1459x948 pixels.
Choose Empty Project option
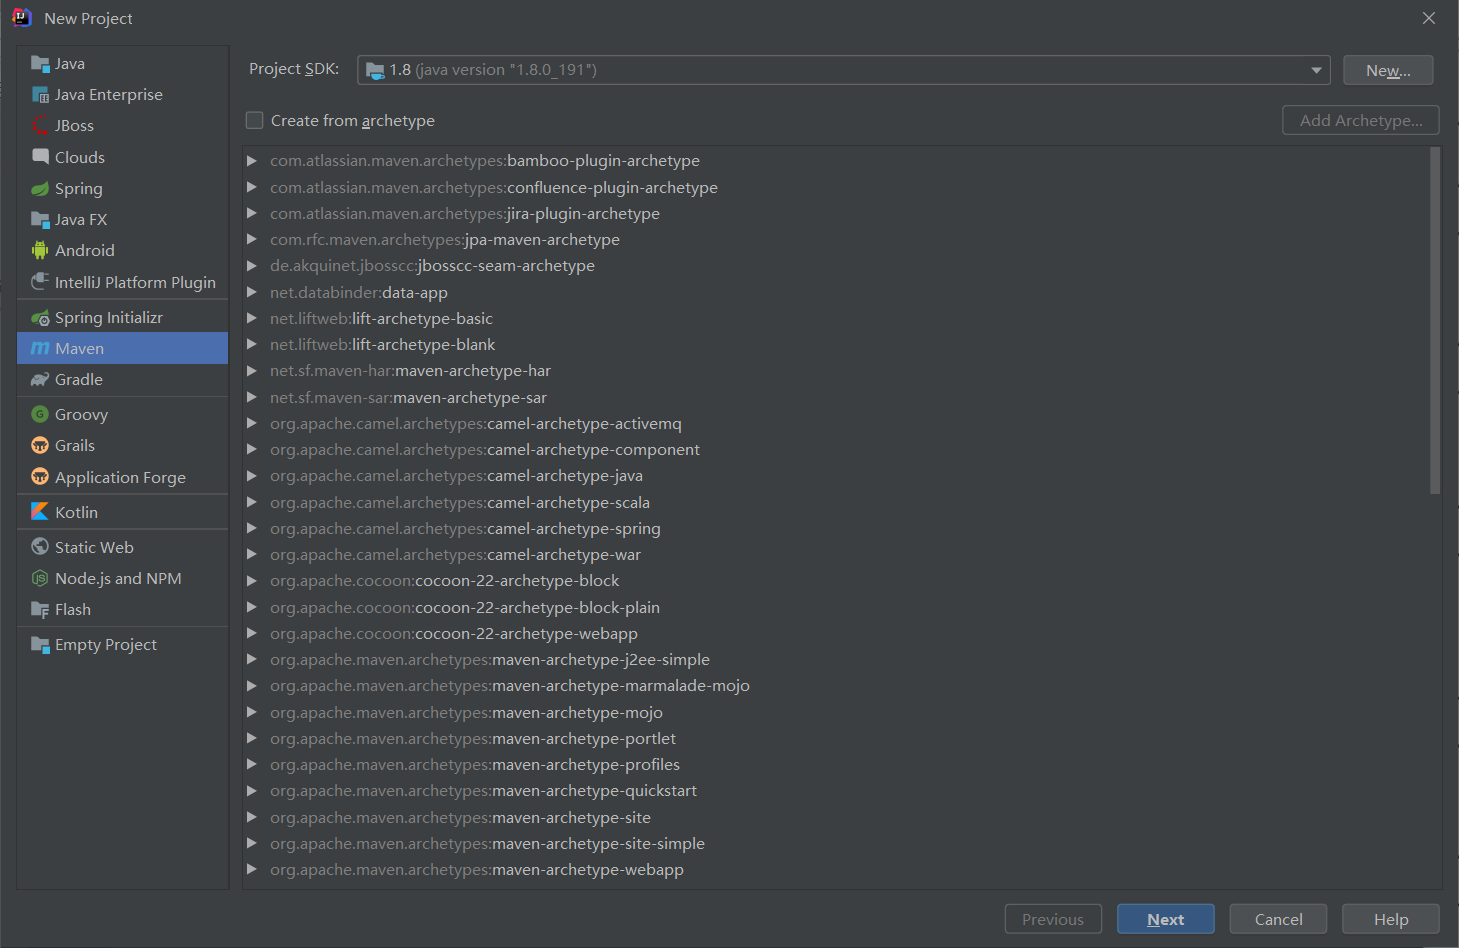point(122,645)
